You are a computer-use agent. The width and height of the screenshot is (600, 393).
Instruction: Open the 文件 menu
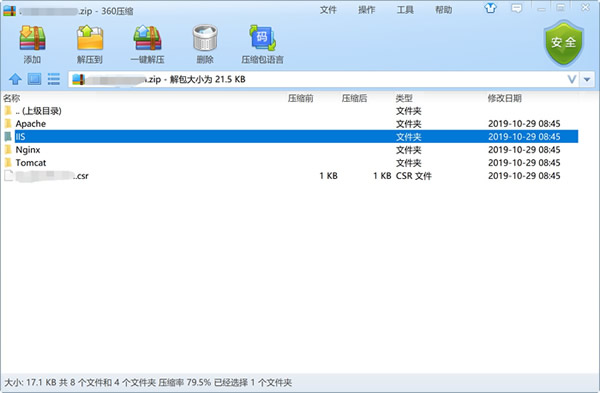tap(328, 10)
